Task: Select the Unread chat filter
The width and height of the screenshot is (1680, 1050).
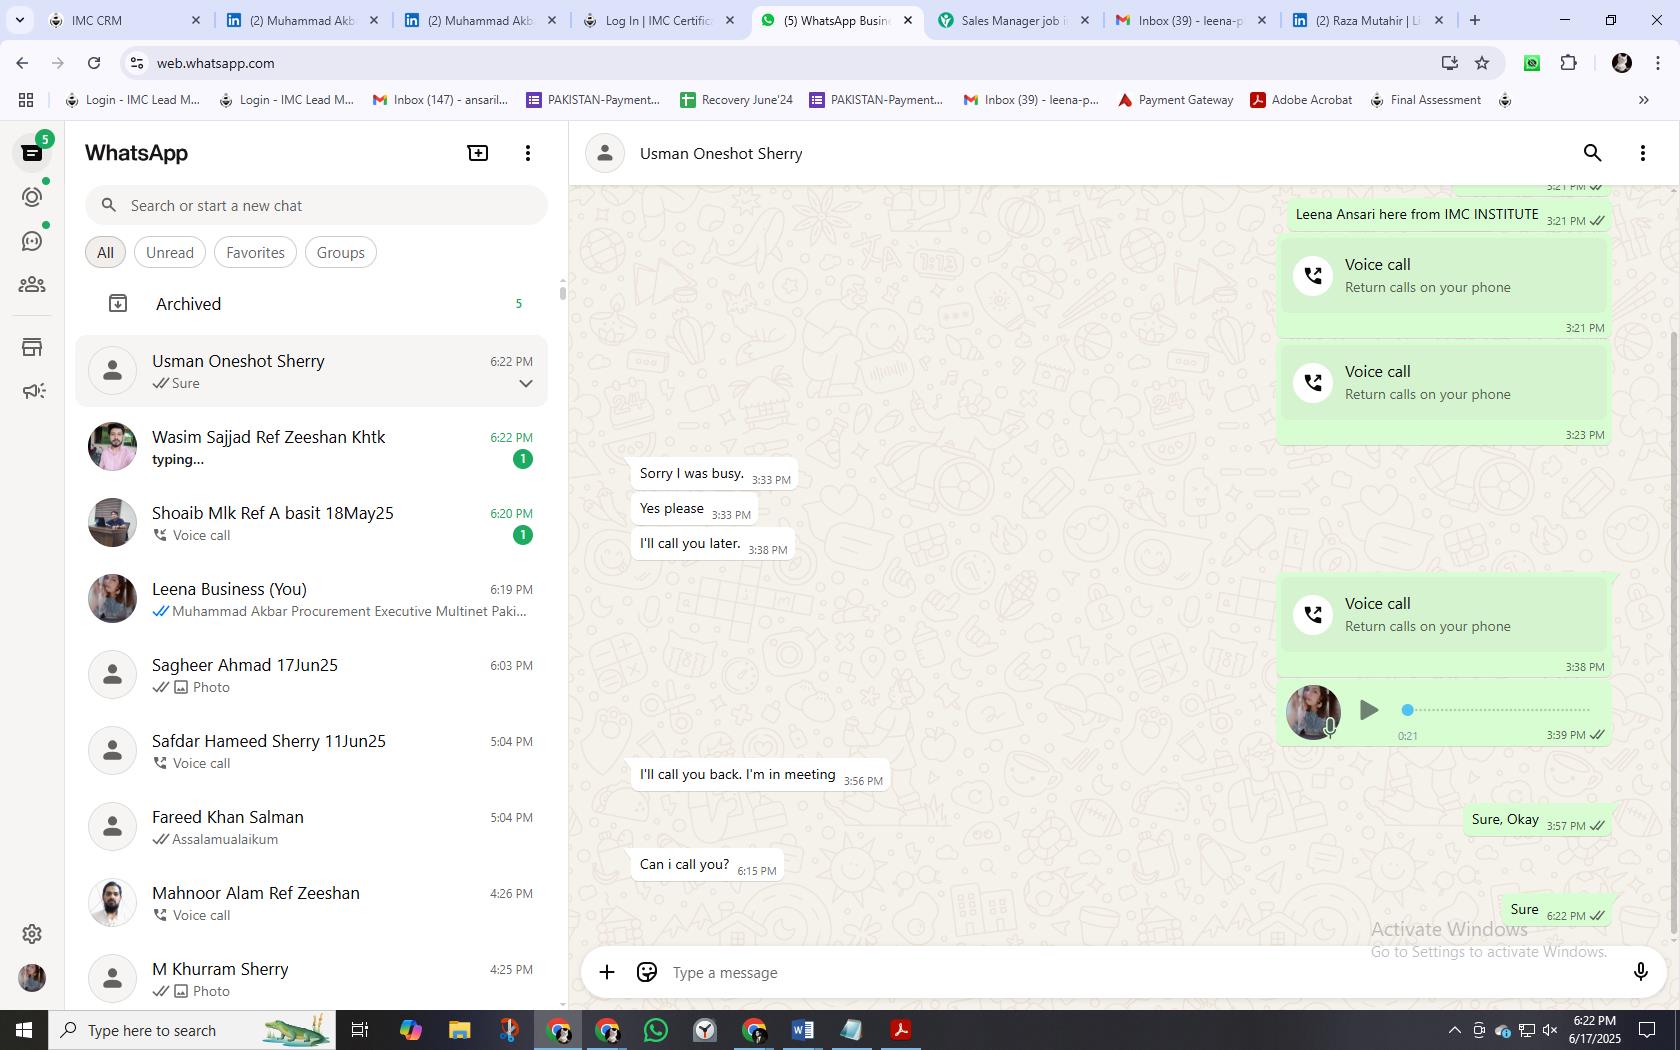Action: coord(170,253)
